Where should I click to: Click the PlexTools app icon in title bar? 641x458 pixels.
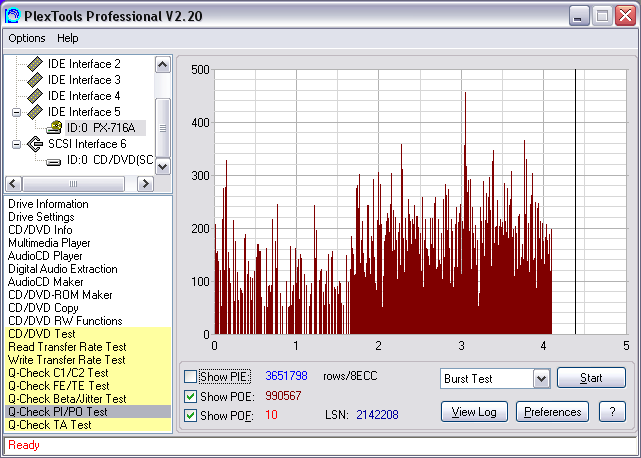[x=13, y=16]
